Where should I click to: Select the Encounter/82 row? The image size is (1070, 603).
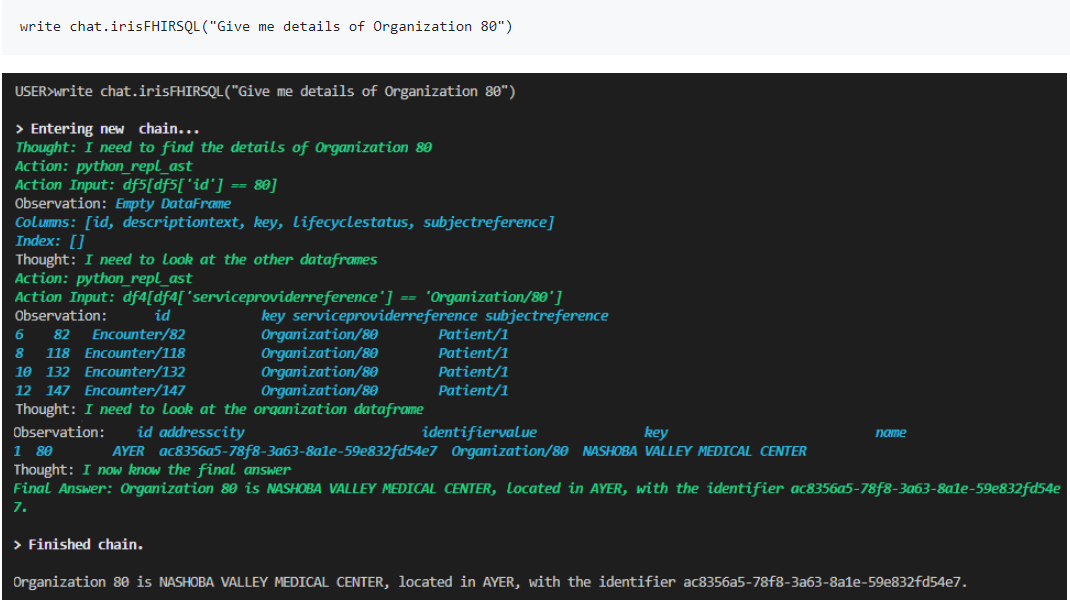pyautogui.click(x=261, y=335)
